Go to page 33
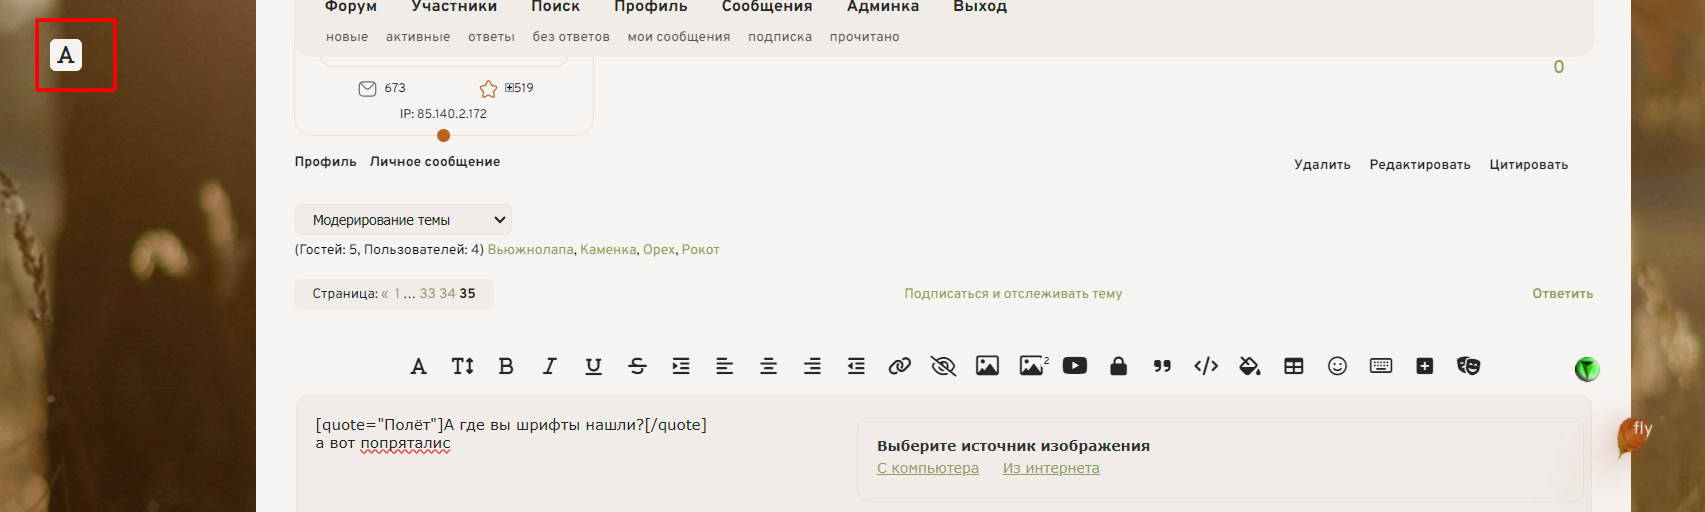 [427, 294]
